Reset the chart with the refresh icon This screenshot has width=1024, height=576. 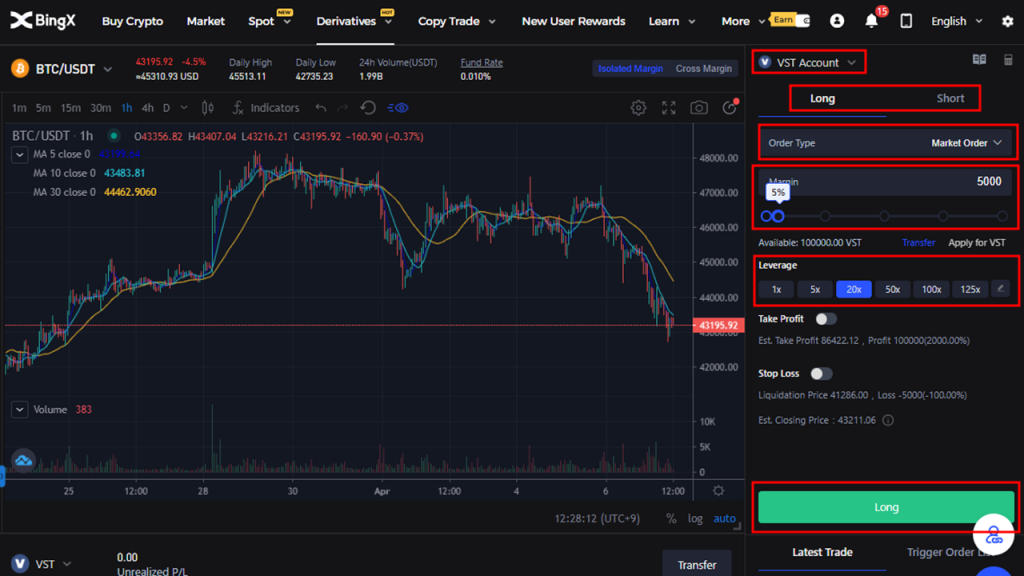point(368,108)
